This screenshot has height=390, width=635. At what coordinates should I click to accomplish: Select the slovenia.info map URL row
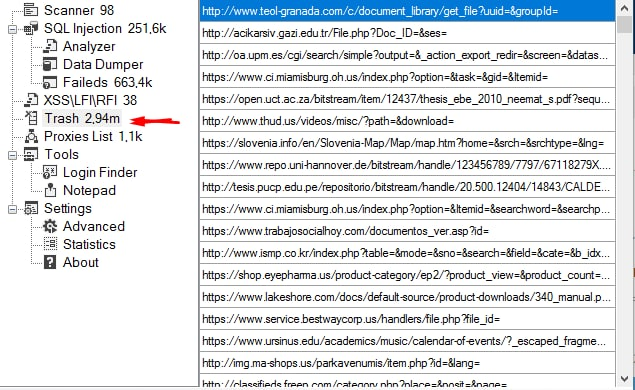[407, 143]
